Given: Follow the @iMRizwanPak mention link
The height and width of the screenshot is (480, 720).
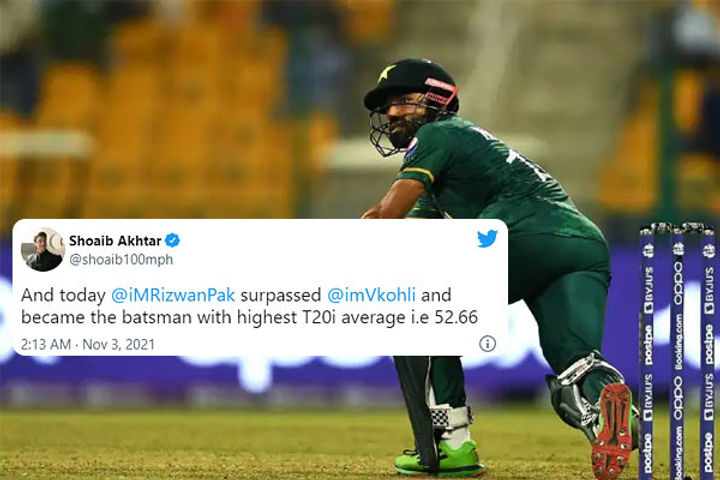Looking at the screenshot, I should point(173,295).
